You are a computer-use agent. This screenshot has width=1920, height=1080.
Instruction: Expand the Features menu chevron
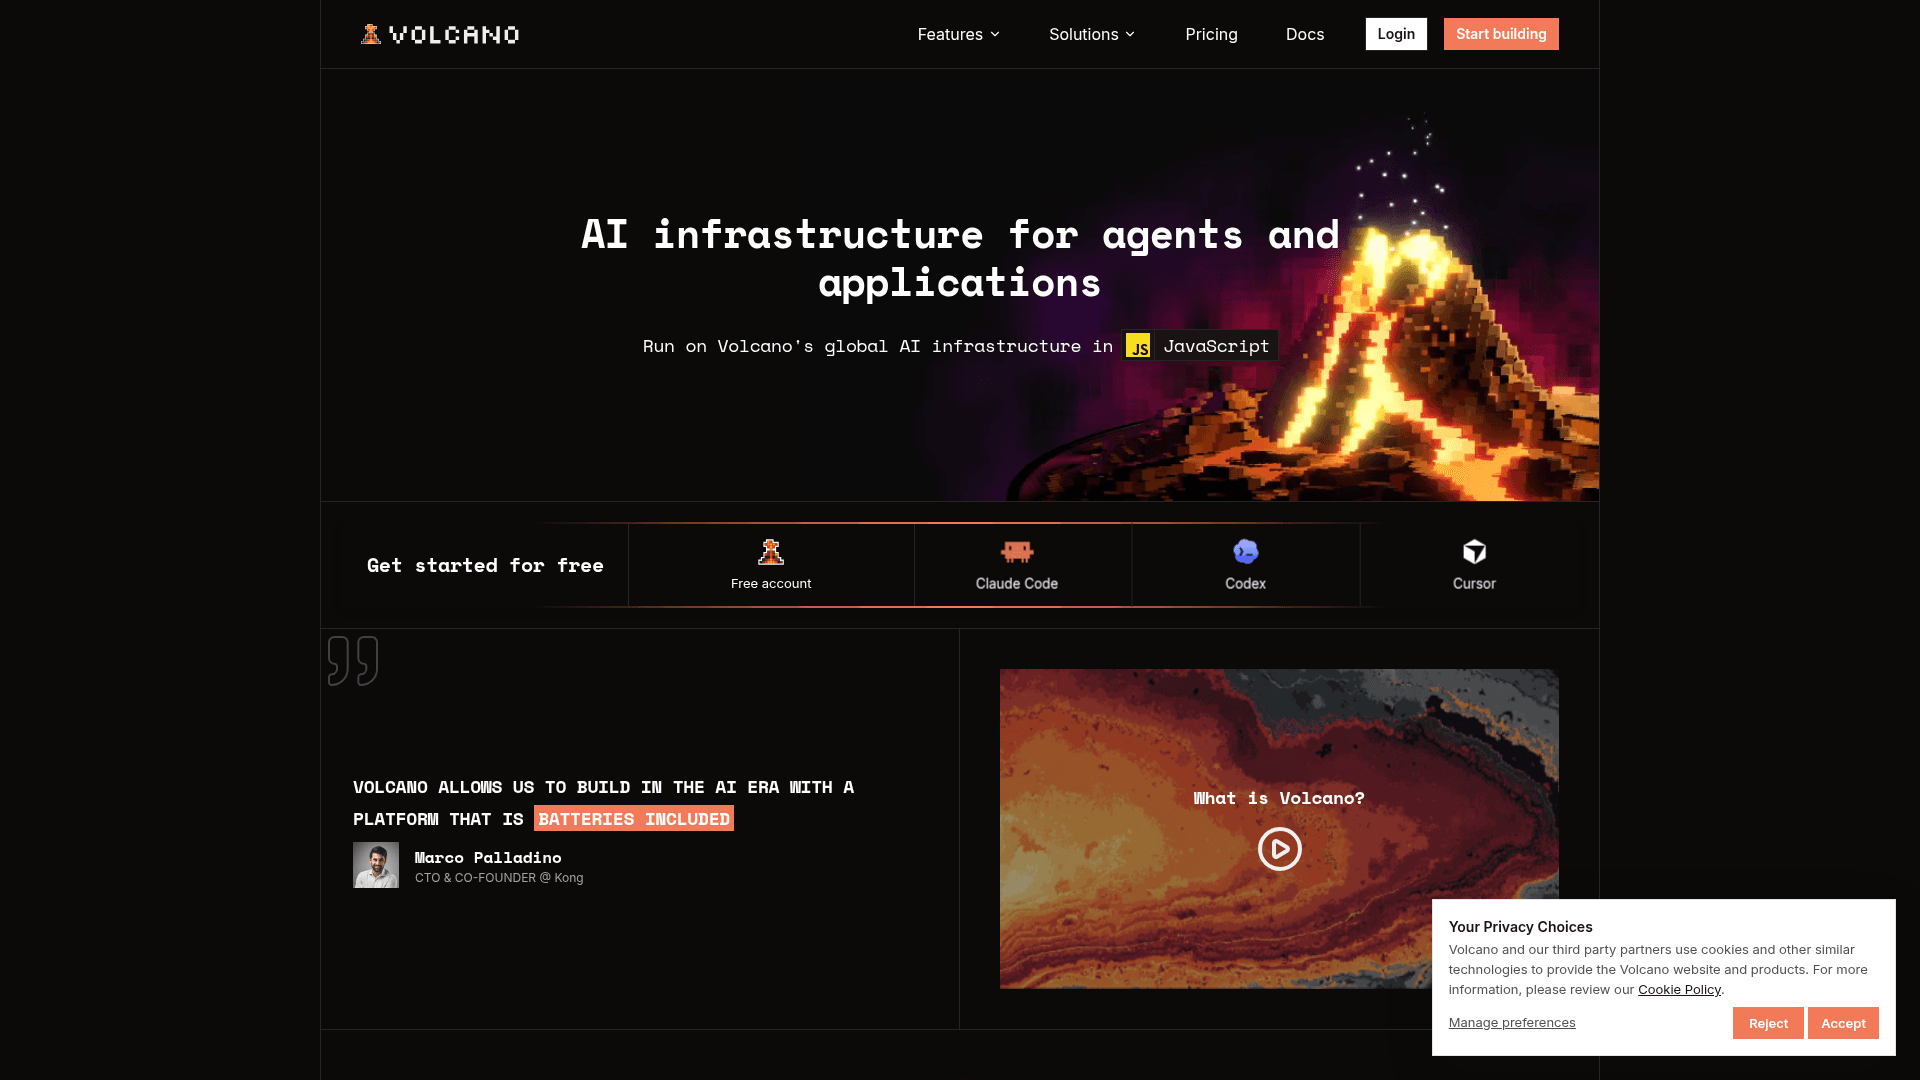coord(995,34)
